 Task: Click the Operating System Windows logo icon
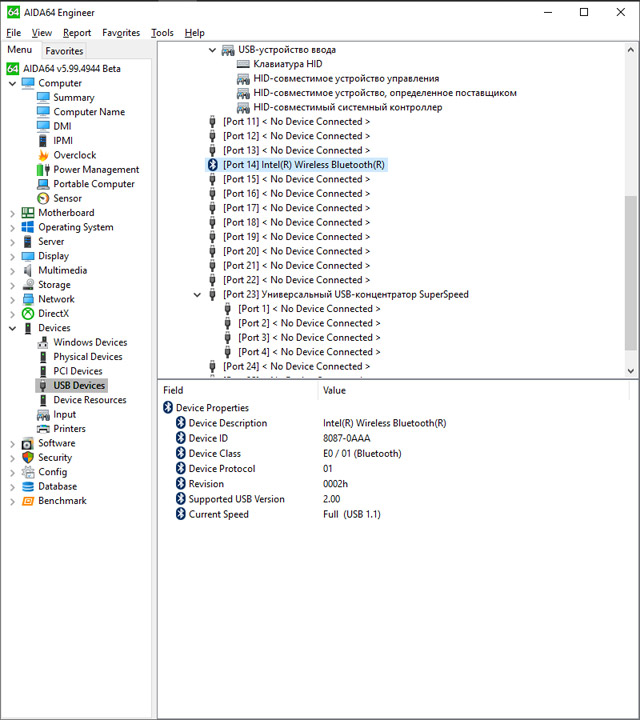[x=28, y=227]
